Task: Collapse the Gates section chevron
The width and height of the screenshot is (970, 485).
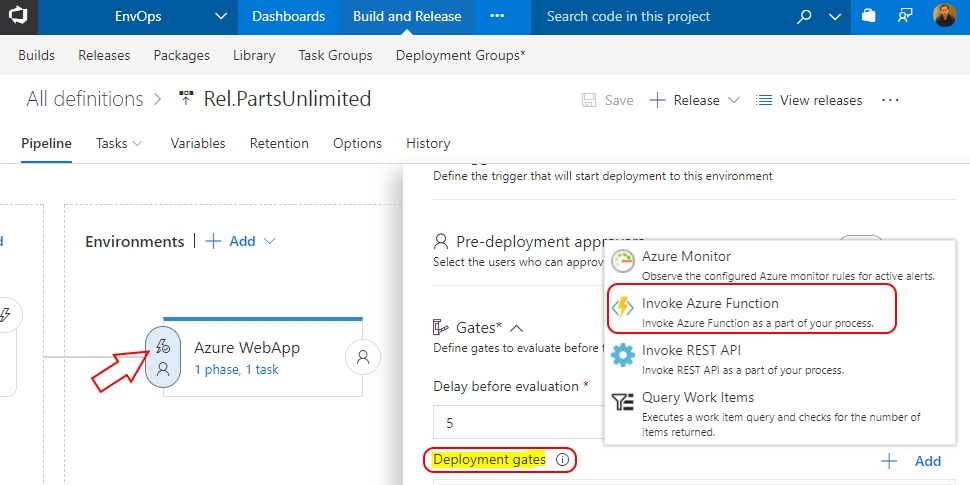Action: pyautogui.click(x=517, y=328)
